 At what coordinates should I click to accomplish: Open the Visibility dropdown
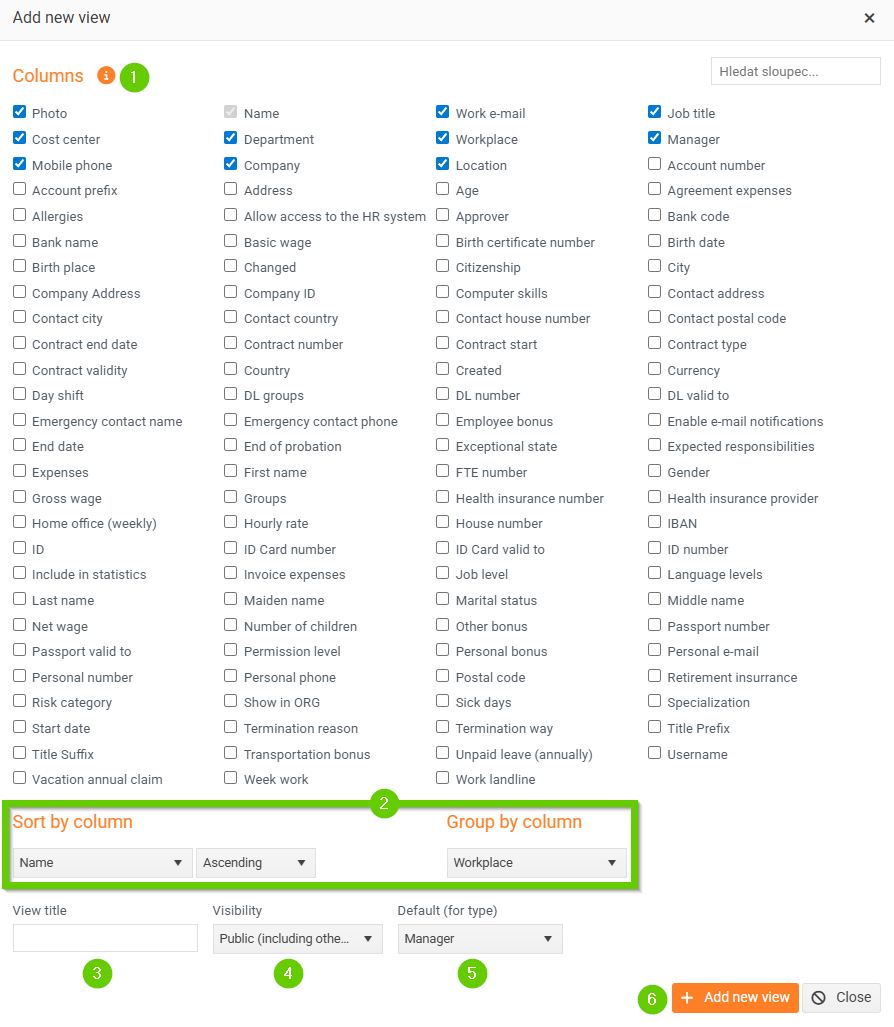pos(297,939)
